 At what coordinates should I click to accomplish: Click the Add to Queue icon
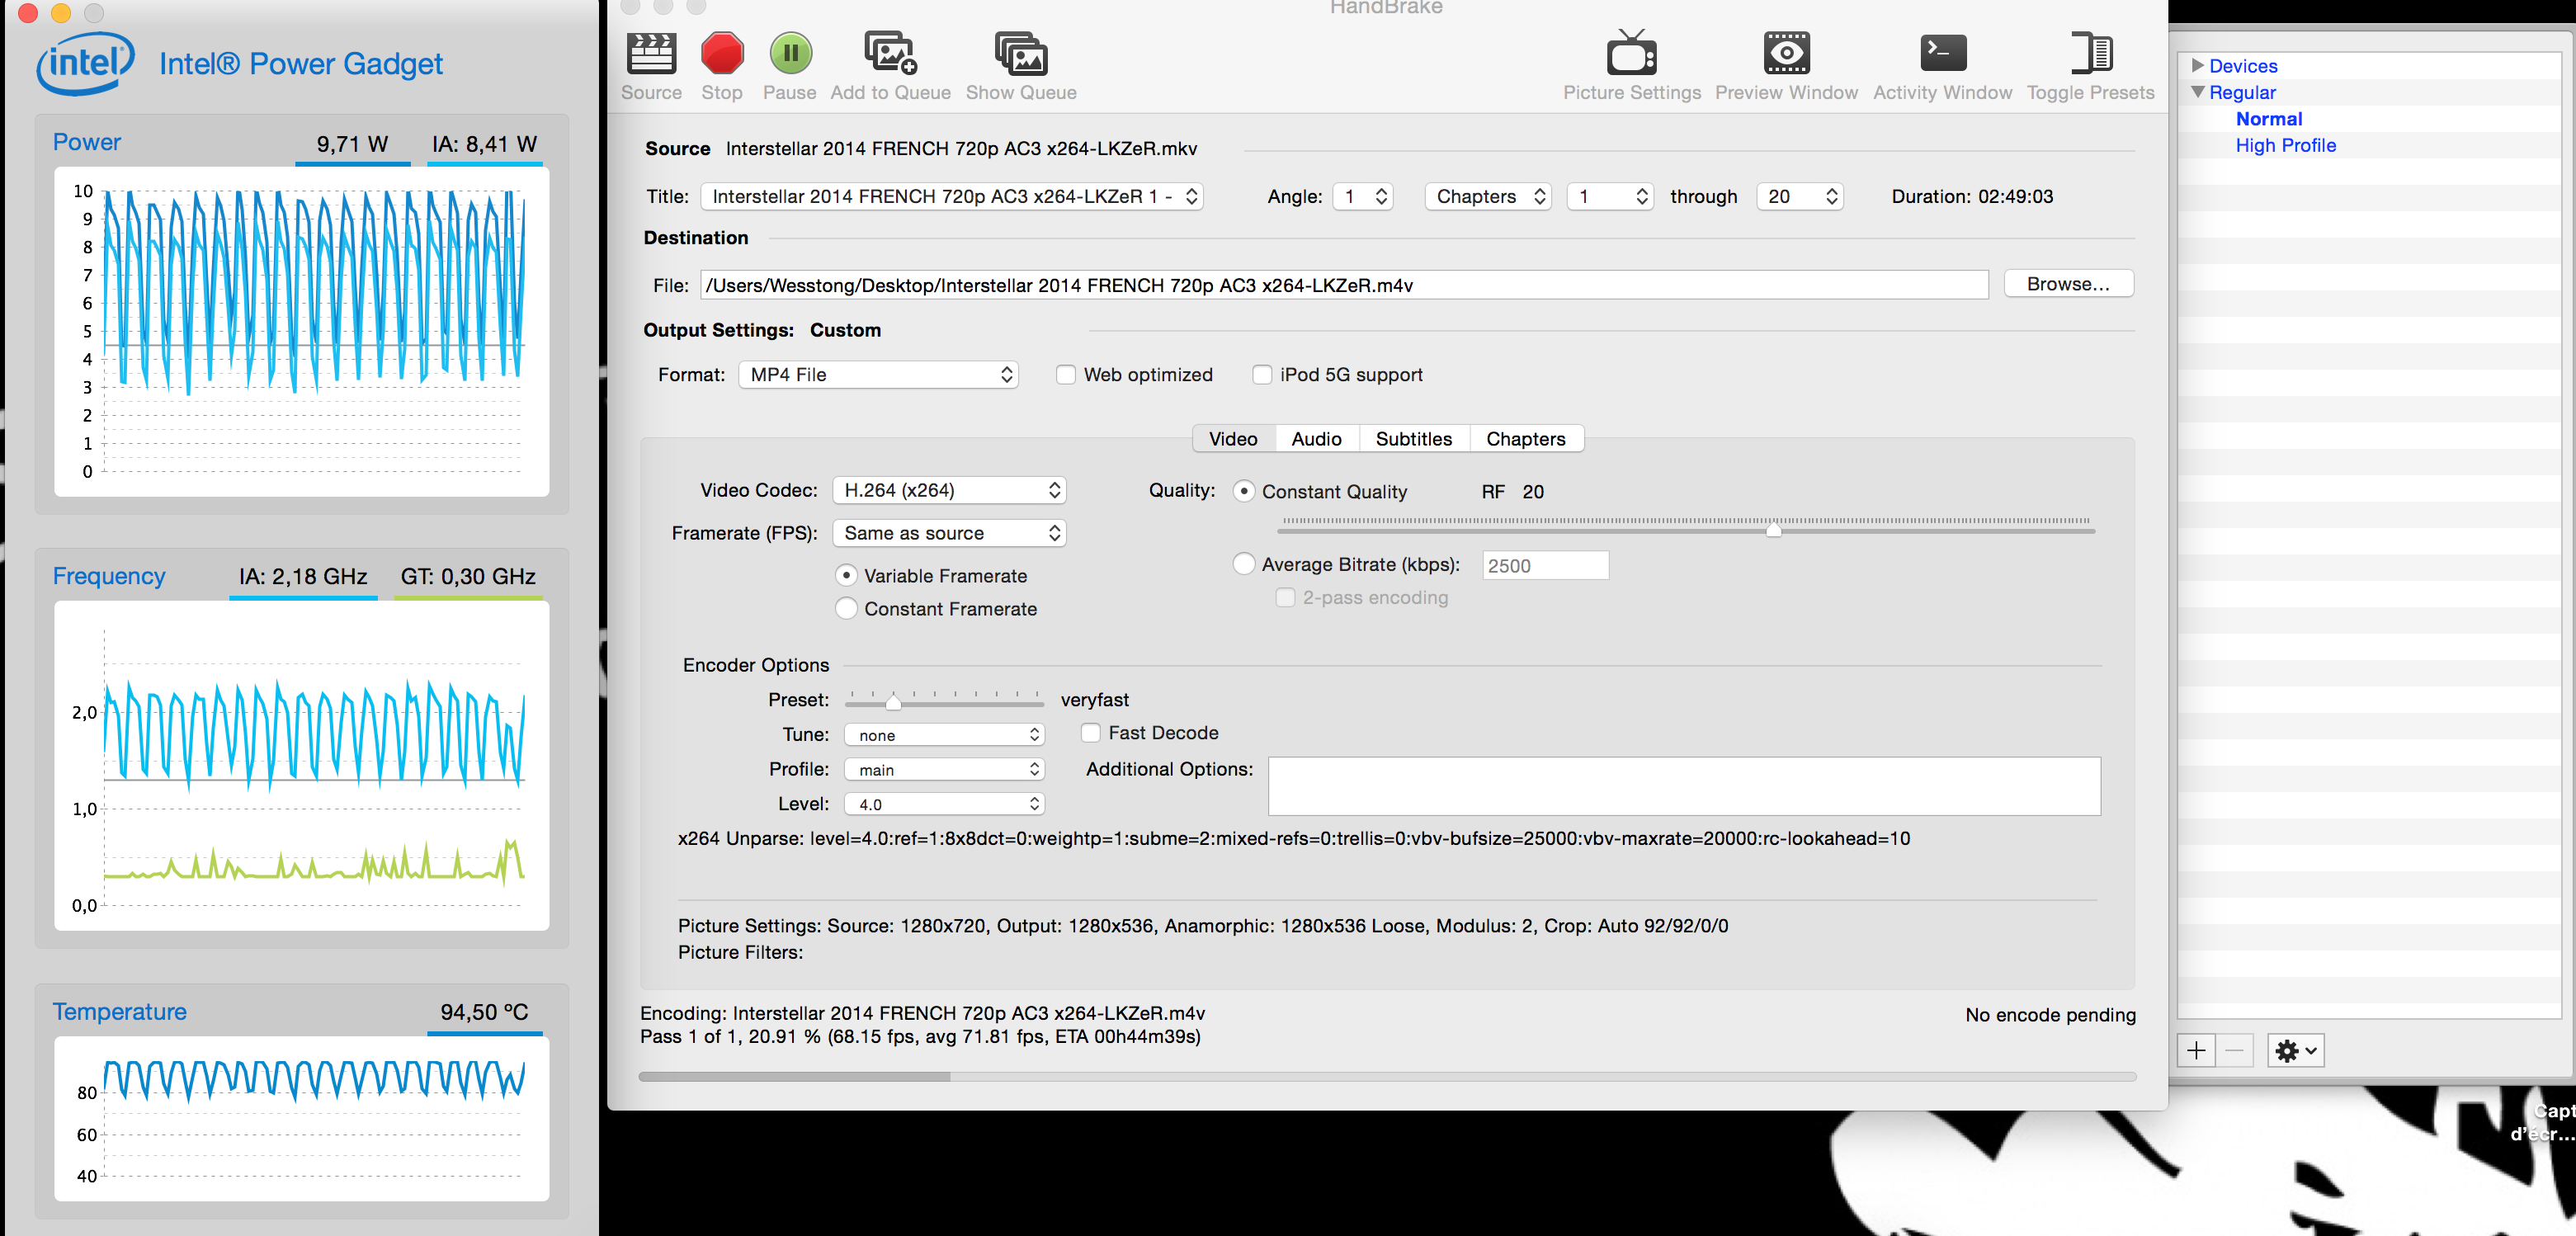(x=889, y=54)
